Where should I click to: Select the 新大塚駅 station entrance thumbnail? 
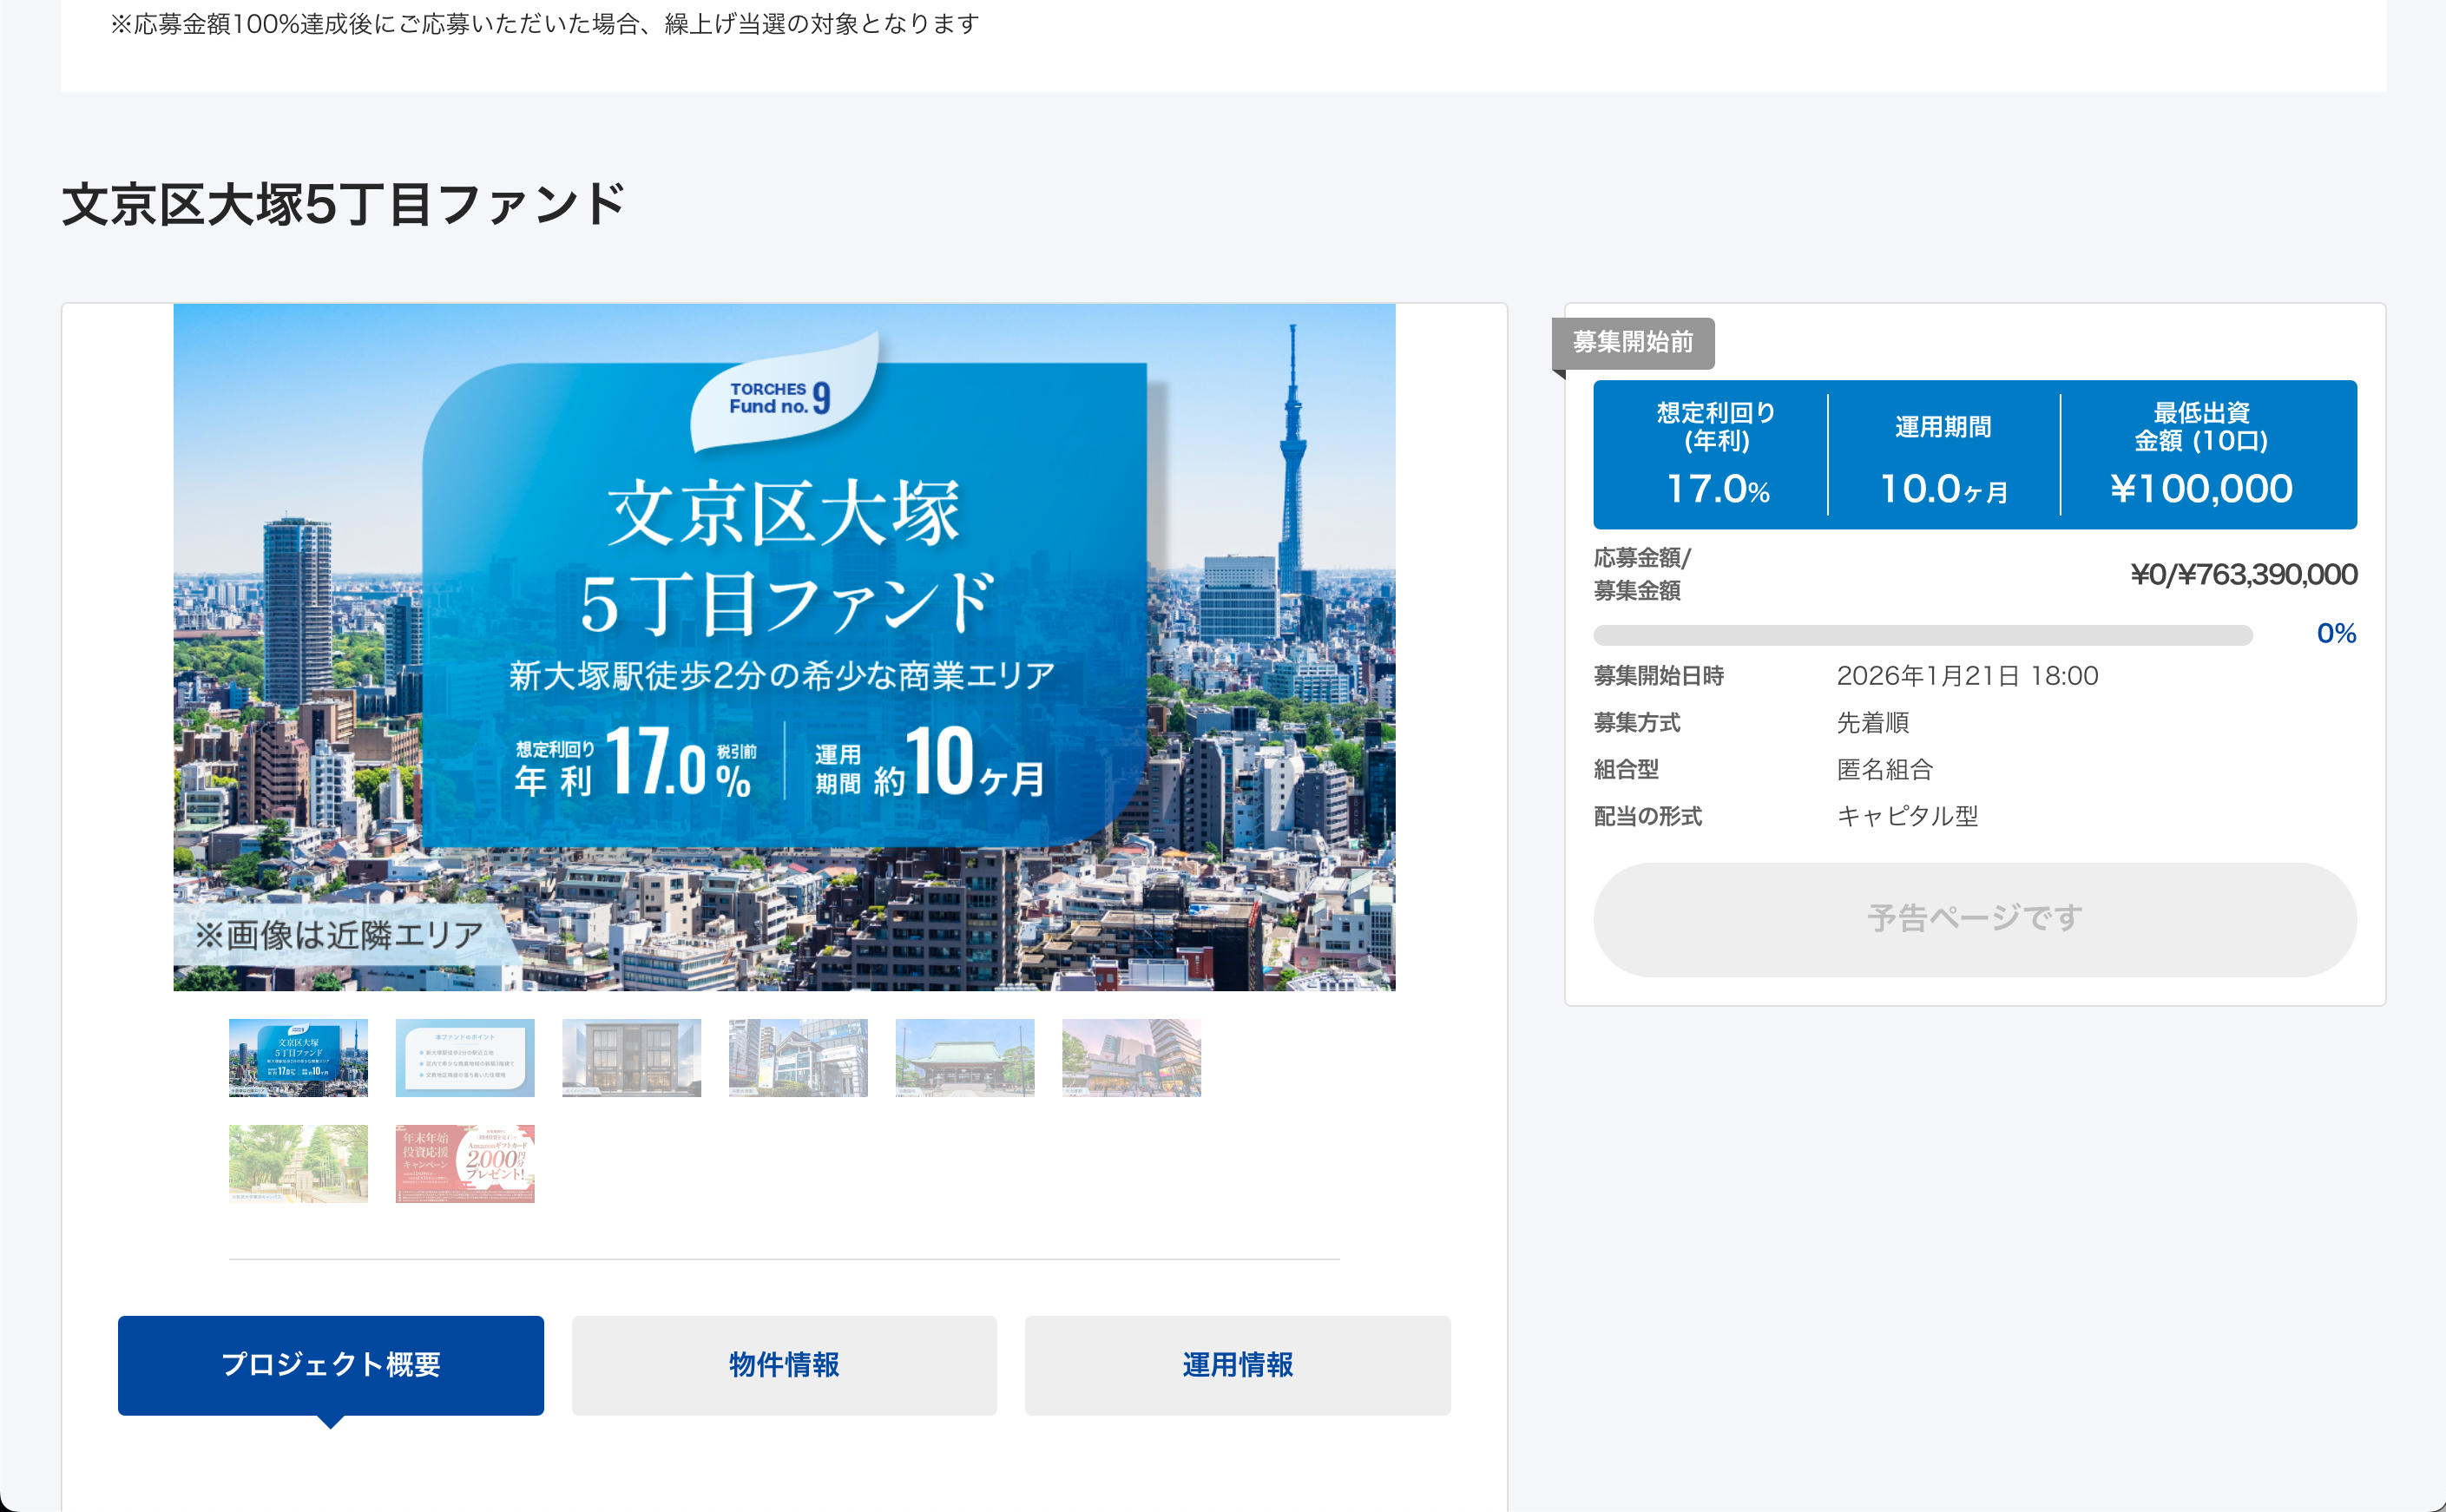point(798,1057)
